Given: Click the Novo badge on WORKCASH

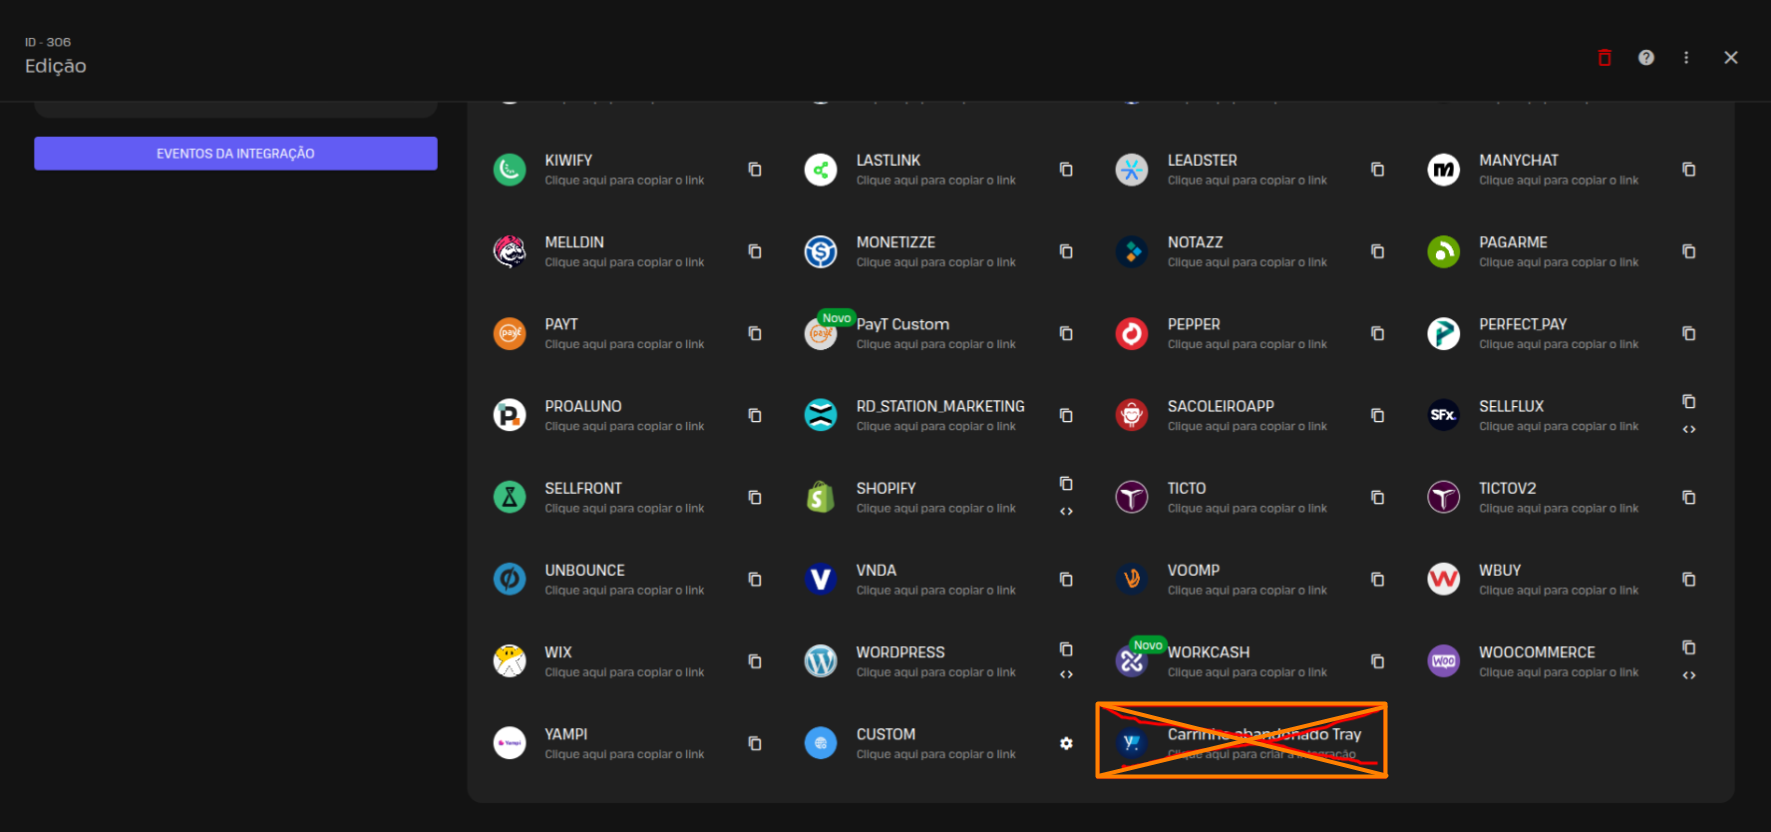Looking at the screenshot, I should coord(1148,645).
